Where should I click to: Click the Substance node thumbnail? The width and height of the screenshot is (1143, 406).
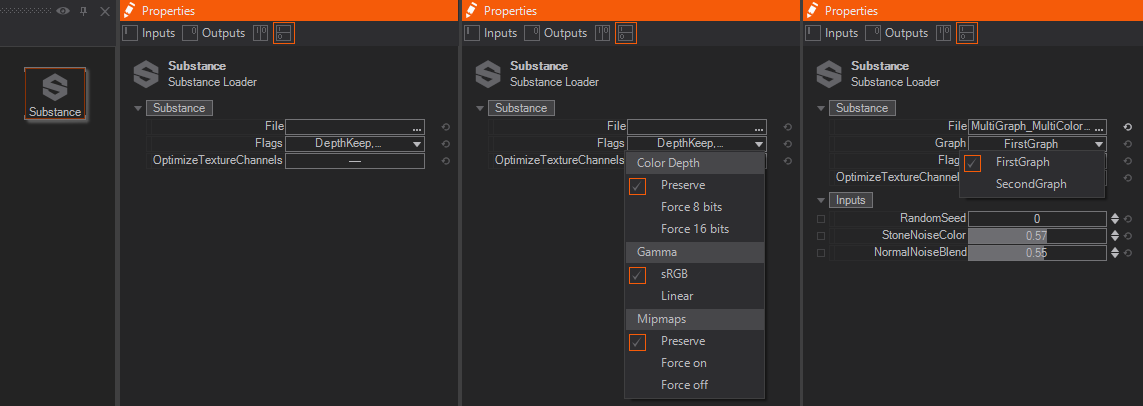[55, 94]
